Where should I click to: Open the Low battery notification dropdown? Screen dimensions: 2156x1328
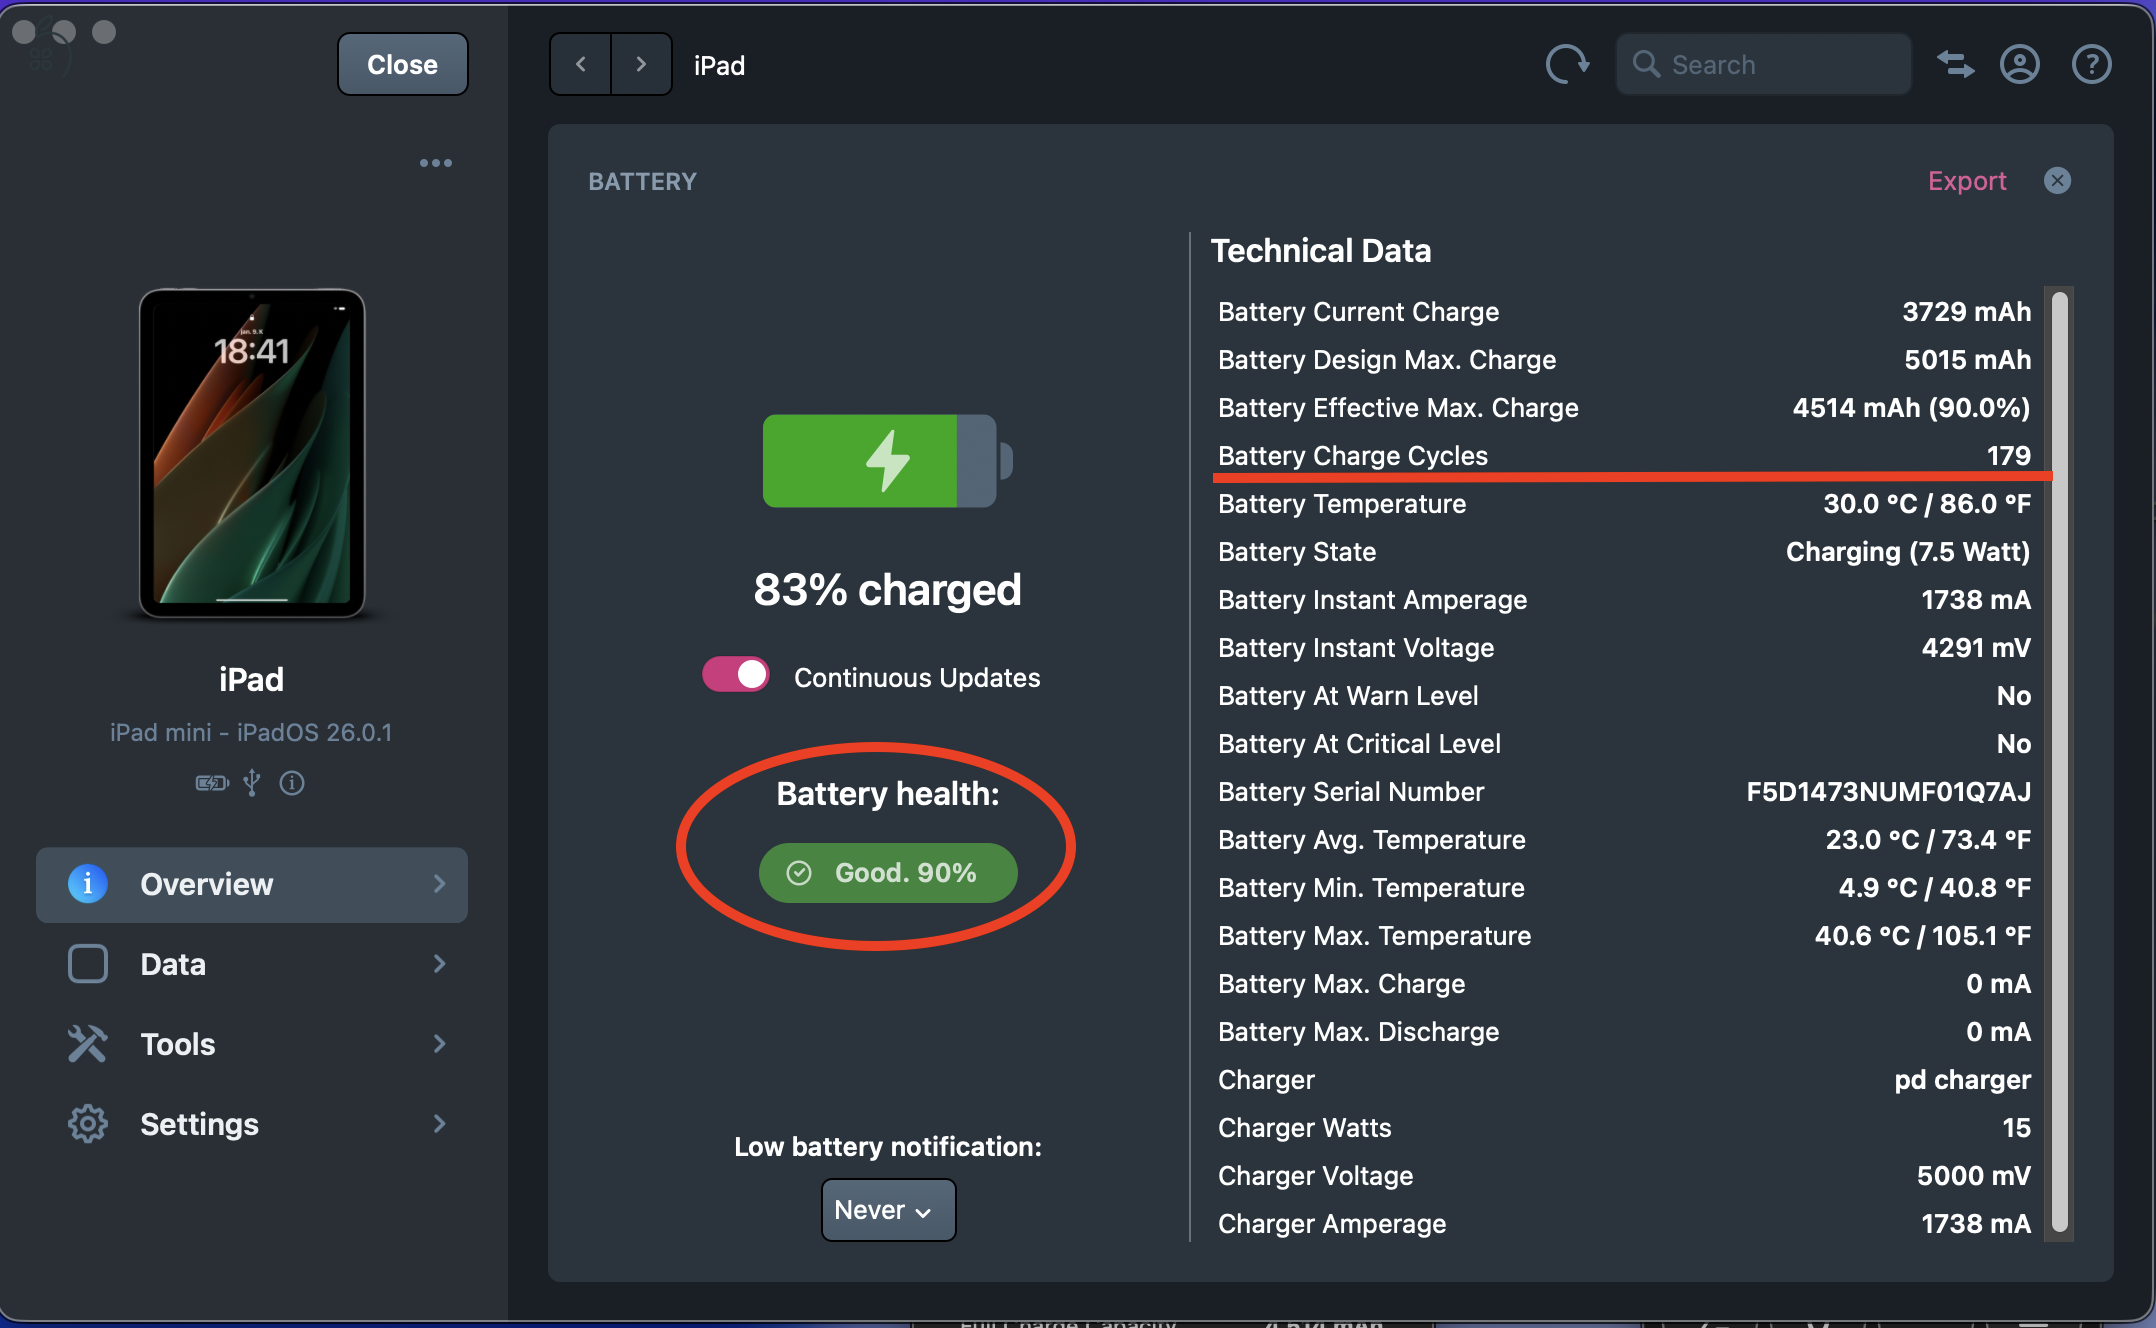888,1210
